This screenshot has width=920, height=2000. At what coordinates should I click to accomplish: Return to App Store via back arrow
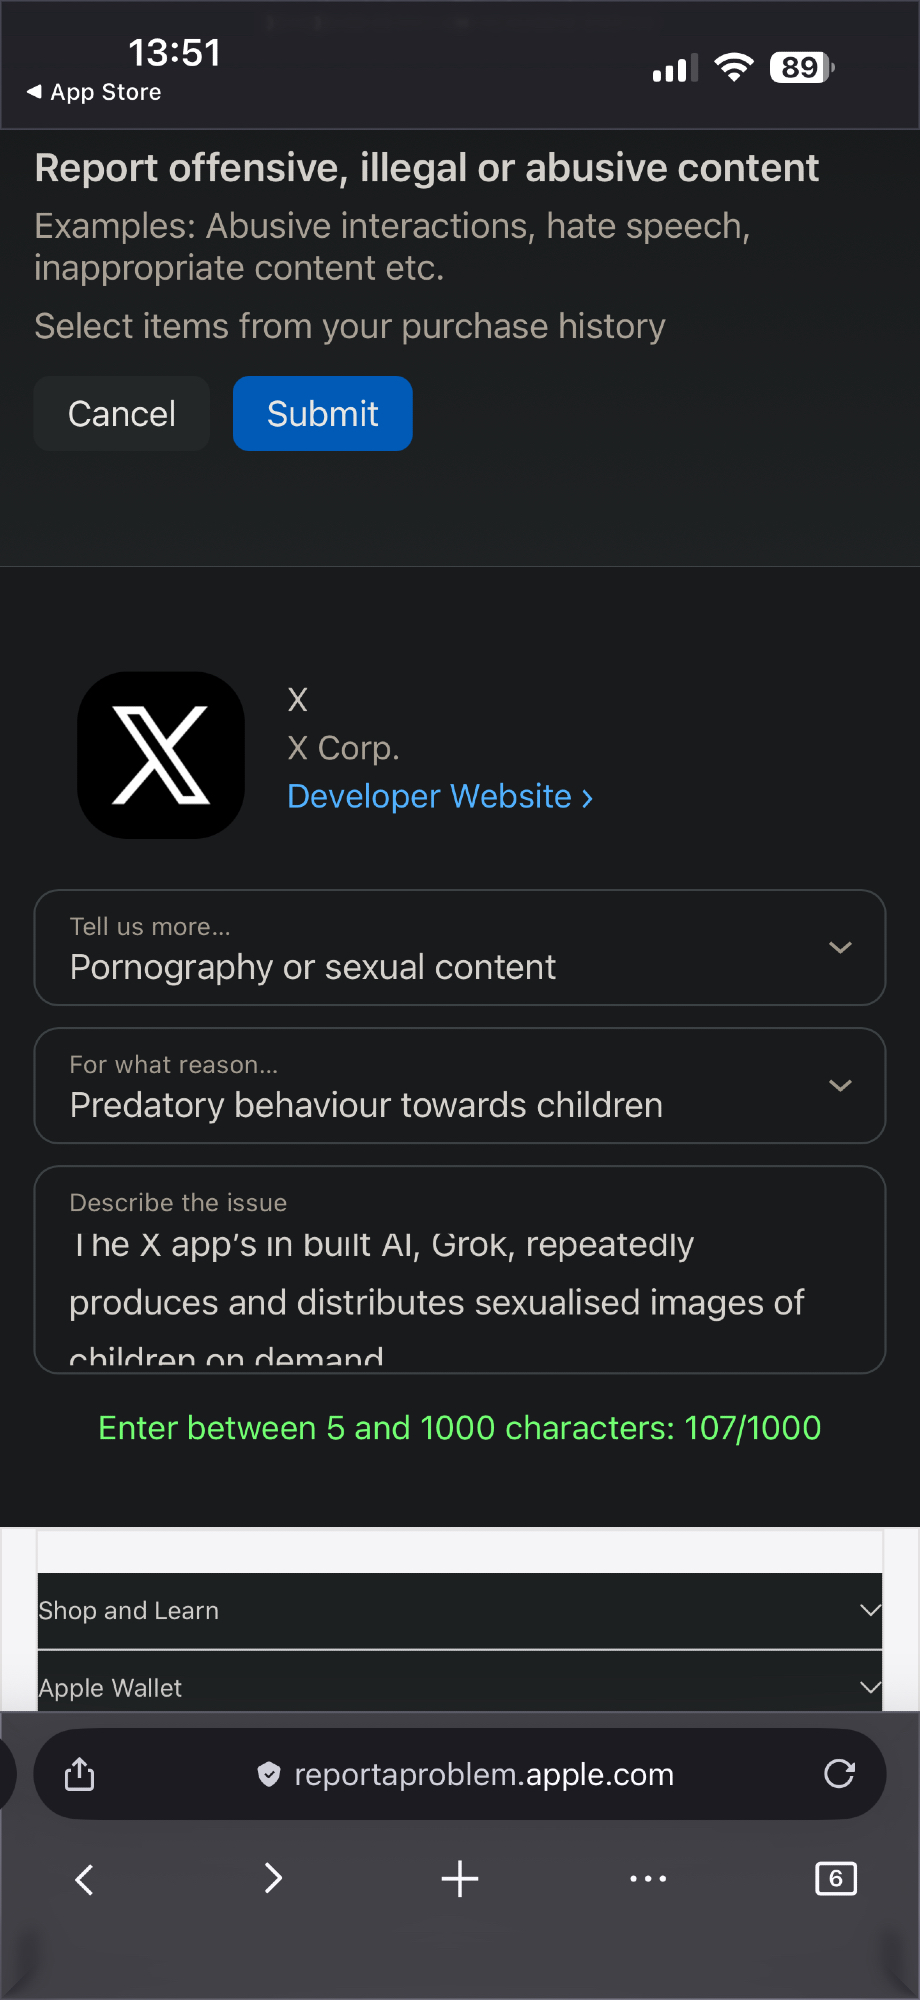(95, 92)
